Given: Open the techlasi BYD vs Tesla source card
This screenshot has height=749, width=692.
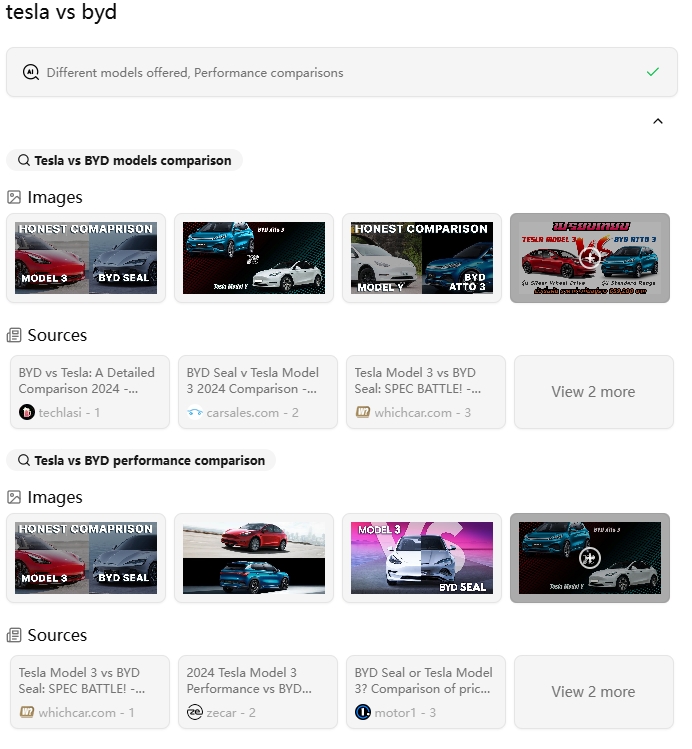Looking at the screenshot, I should click(x=90, y=392).
